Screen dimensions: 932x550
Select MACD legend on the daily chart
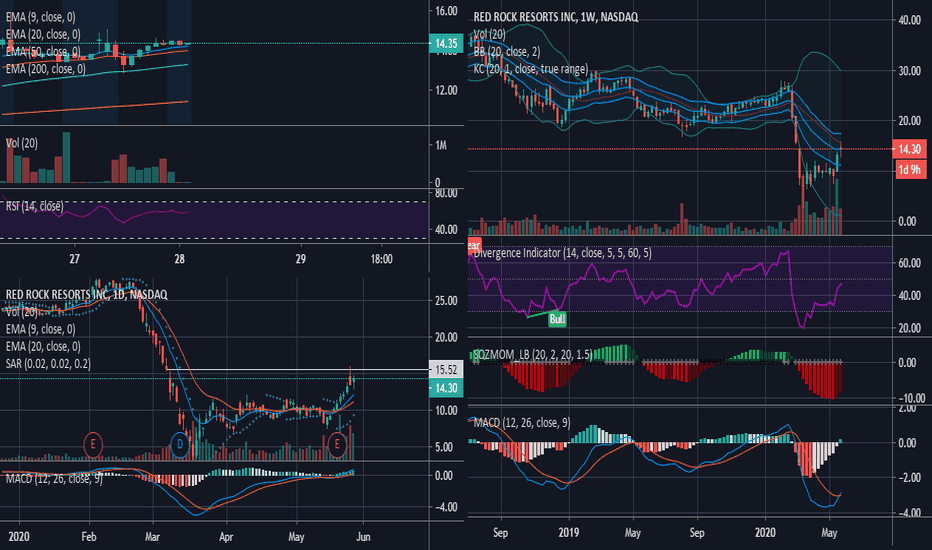54,478
